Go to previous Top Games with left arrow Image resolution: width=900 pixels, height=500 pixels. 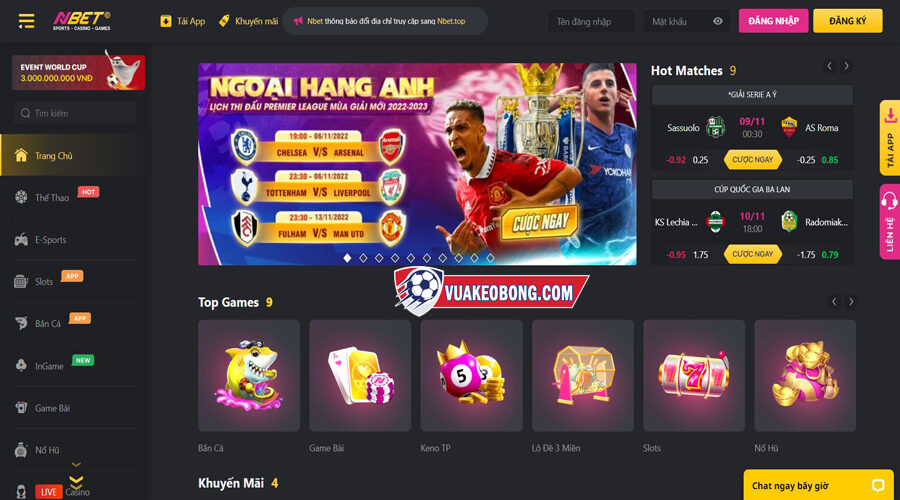[834, 301]
